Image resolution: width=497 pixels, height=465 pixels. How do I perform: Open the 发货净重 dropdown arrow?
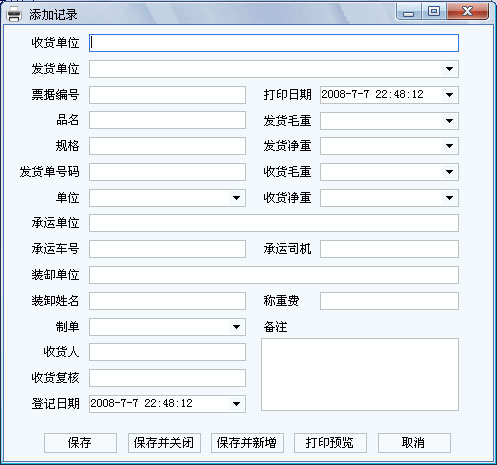449,146
